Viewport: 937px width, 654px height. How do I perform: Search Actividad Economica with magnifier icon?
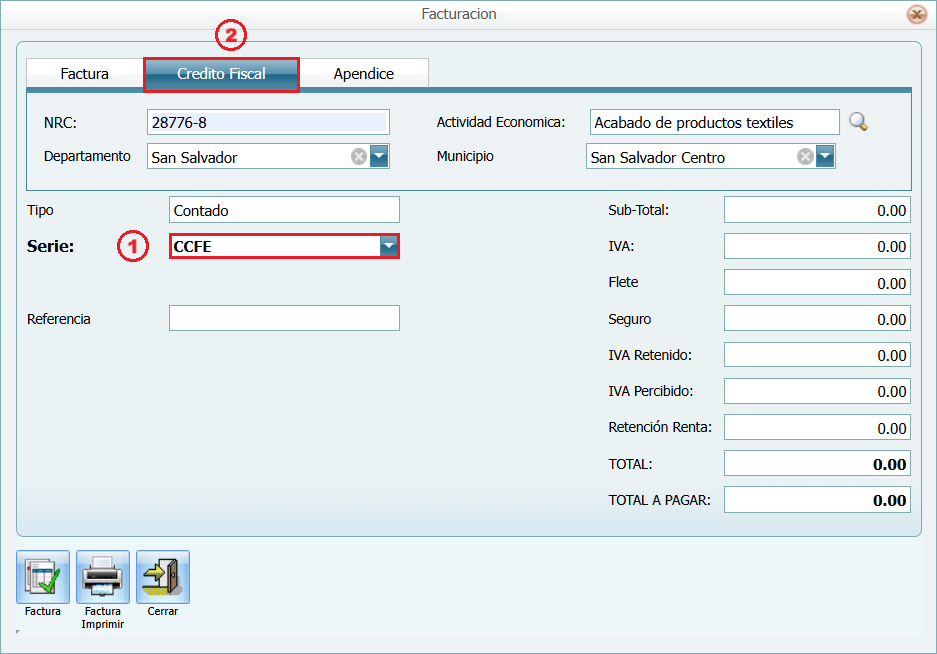[x=858, y=122]
